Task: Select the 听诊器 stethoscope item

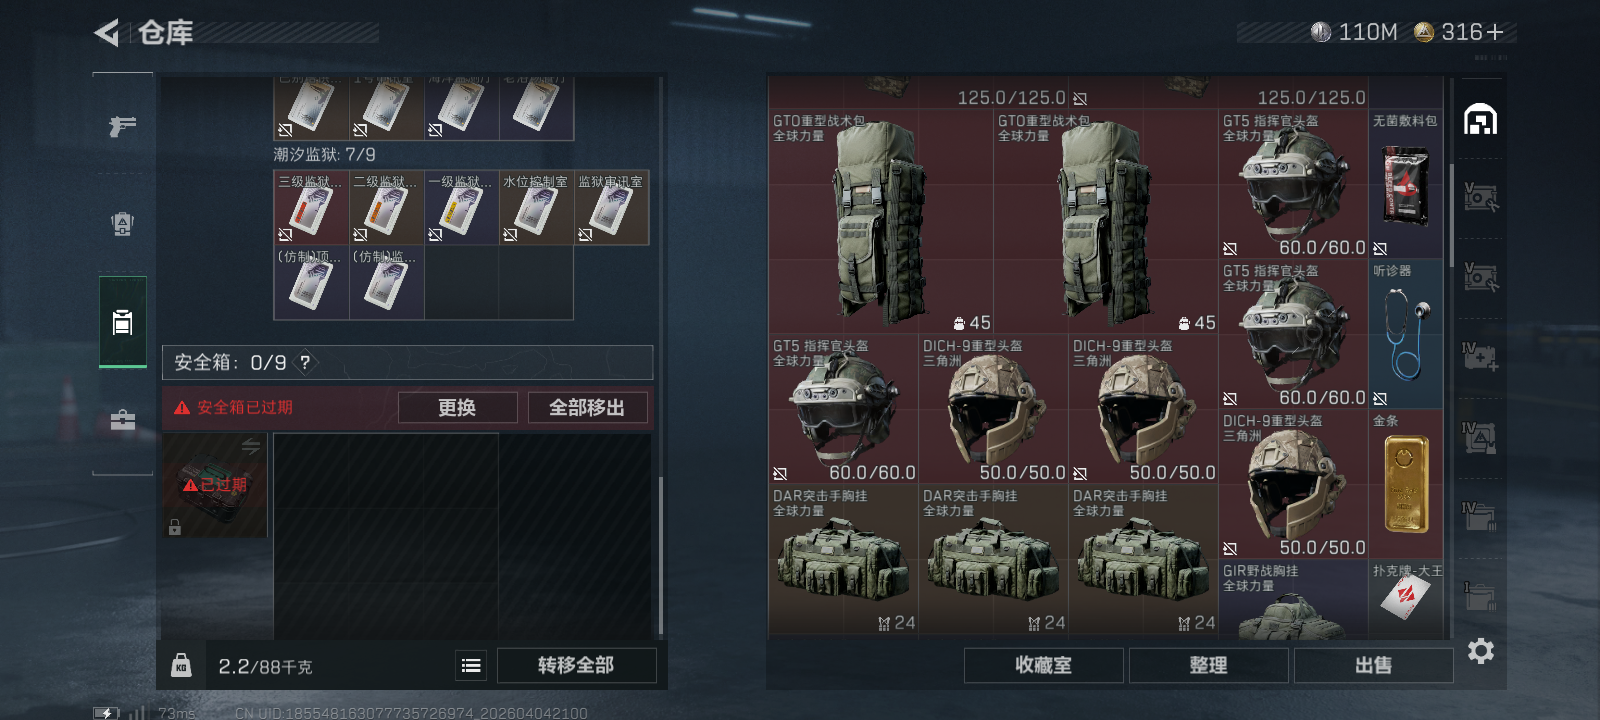Action: click(x=1405, y=334)
